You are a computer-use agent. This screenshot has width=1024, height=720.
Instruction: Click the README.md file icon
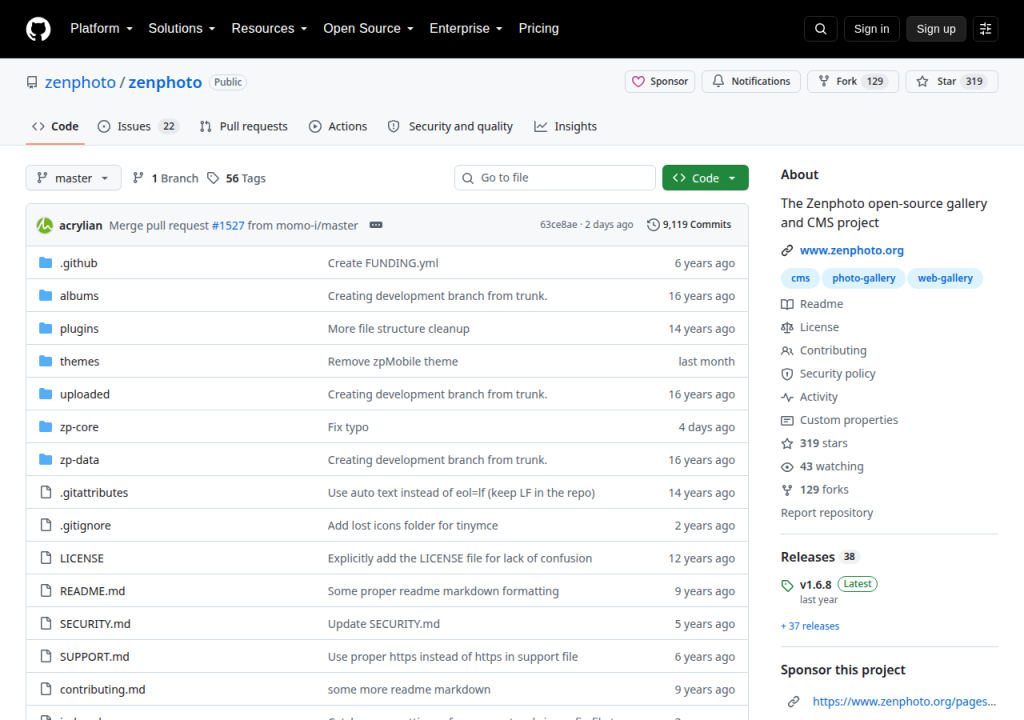pos(45,591)
